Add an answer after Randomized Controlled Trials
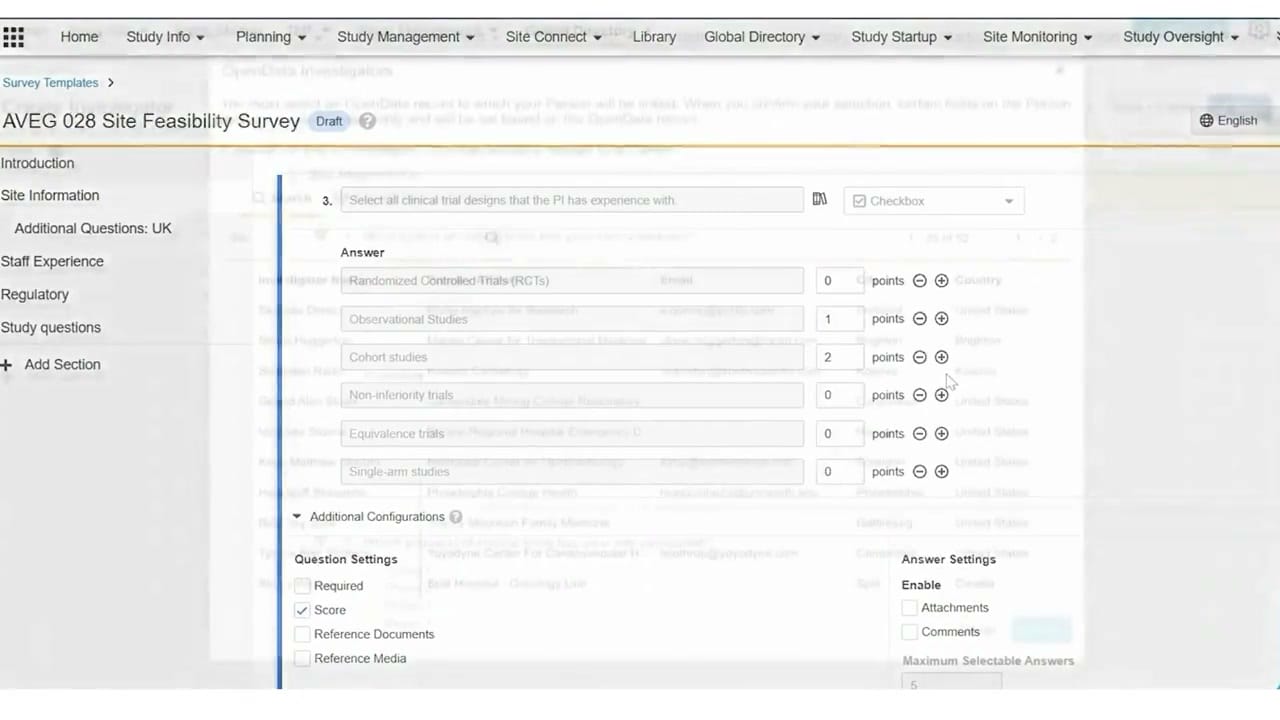1280x720 pixels. tap(941, 281)
